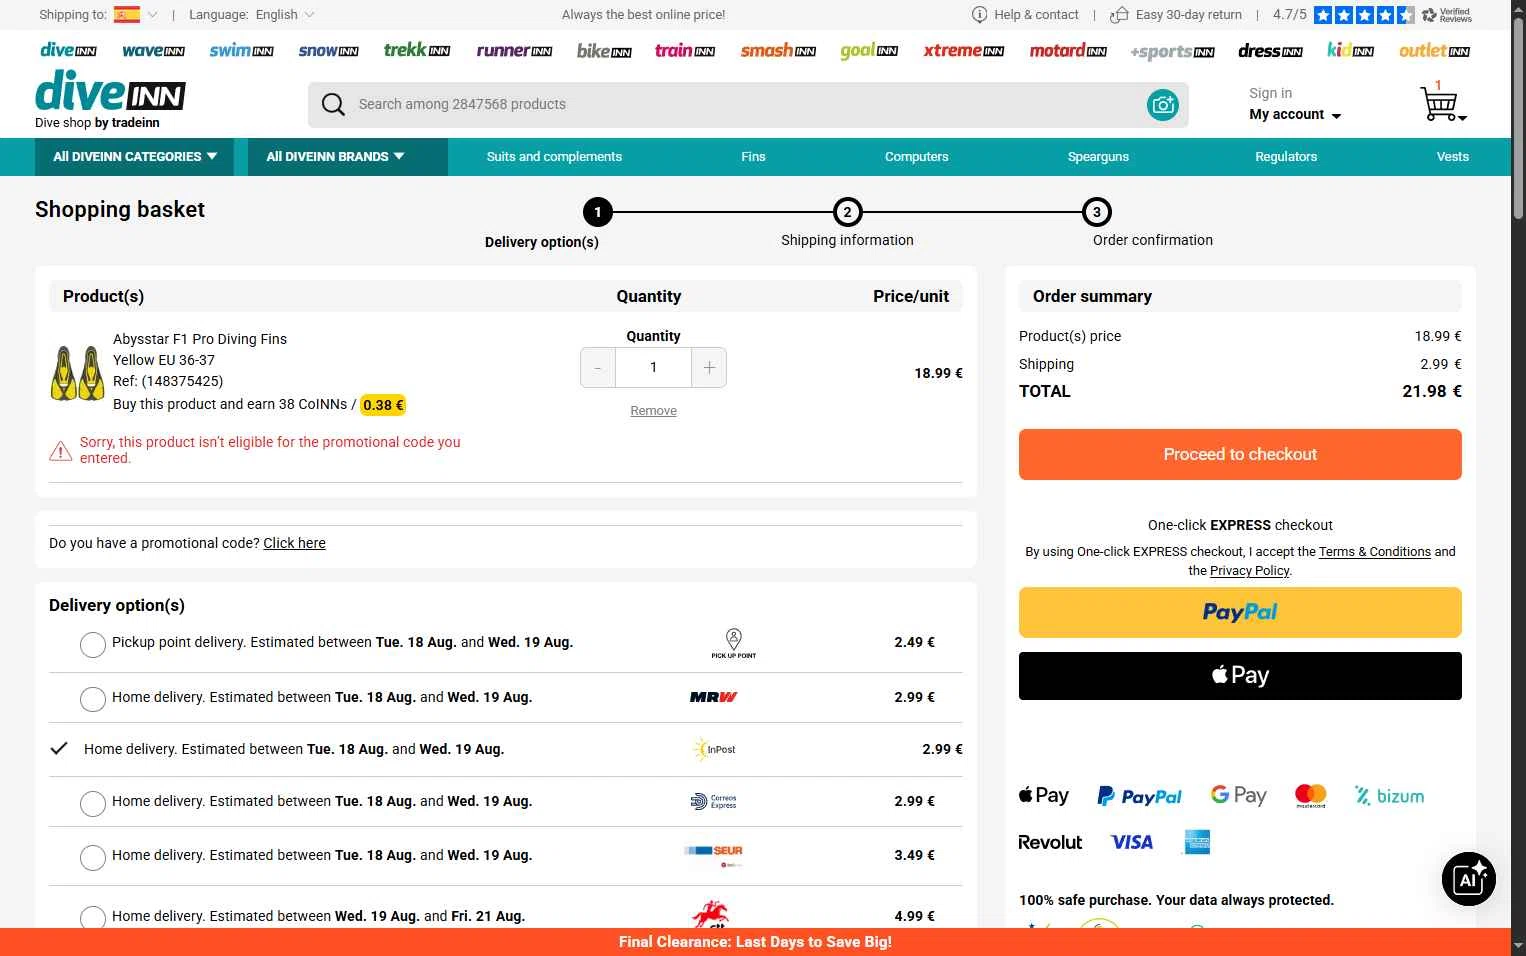Screen dimensions: 1526x956
Task: Decrease product quantity with minus button
Action: point(598,368)
